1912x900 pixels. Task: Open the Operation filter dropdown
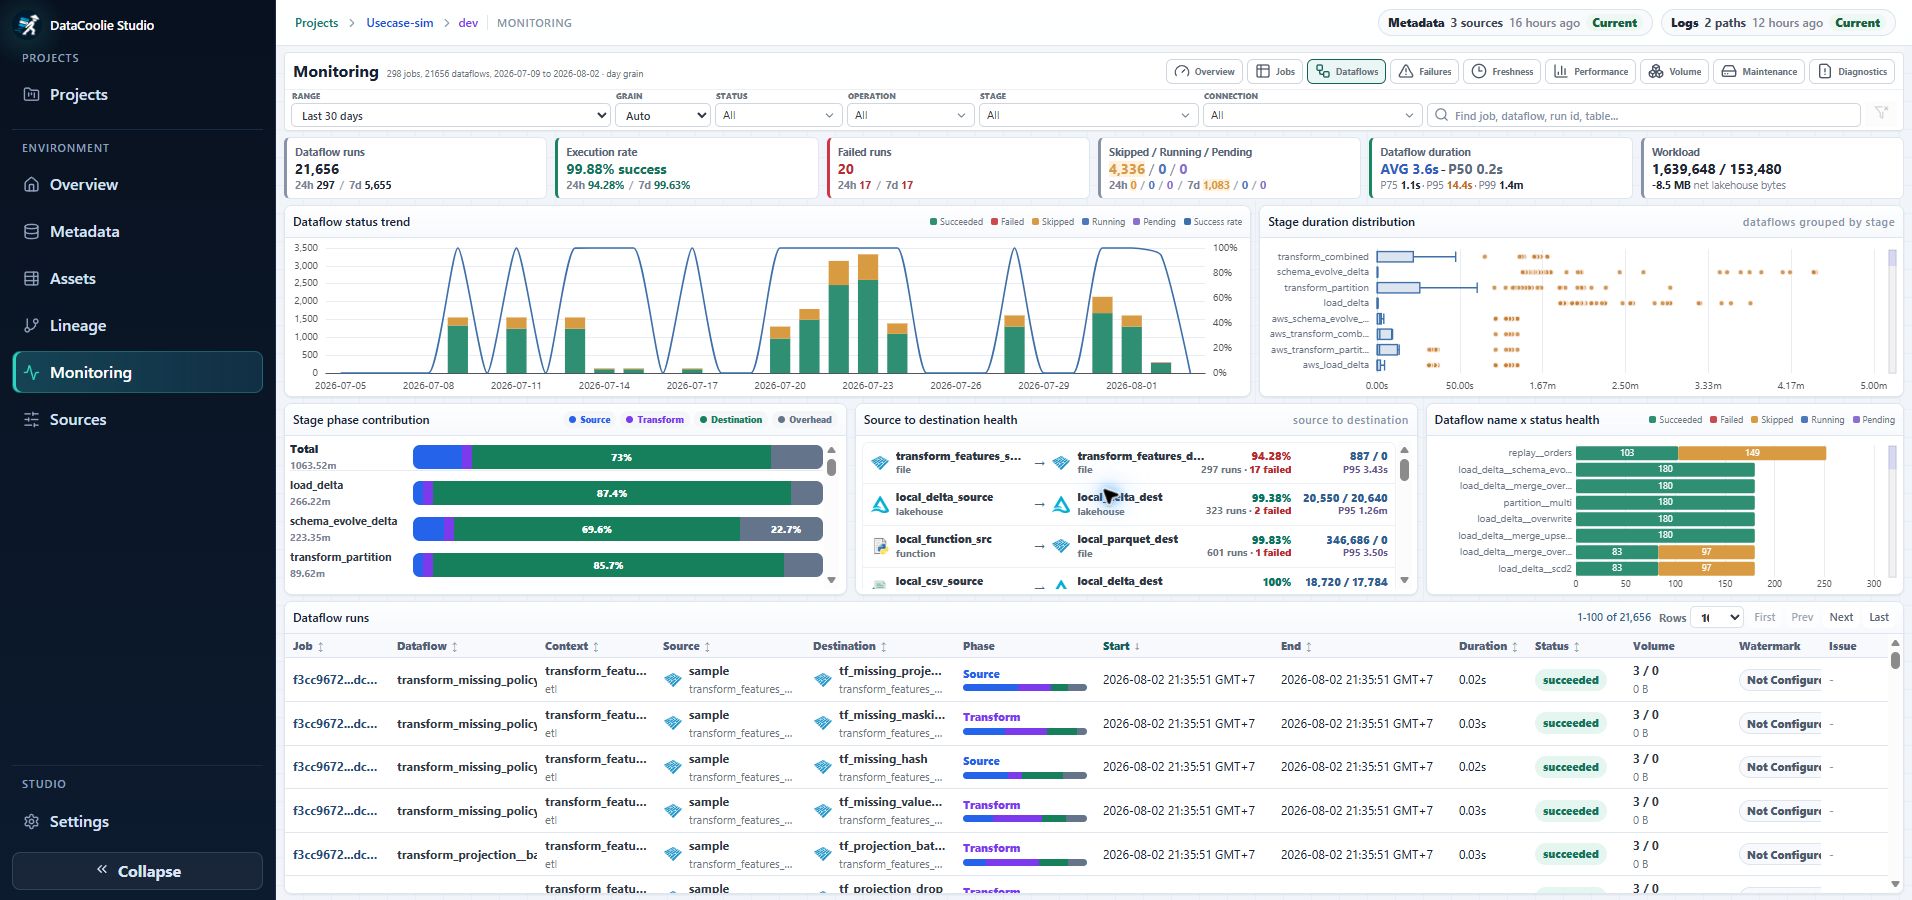click(x=910, y=116)
